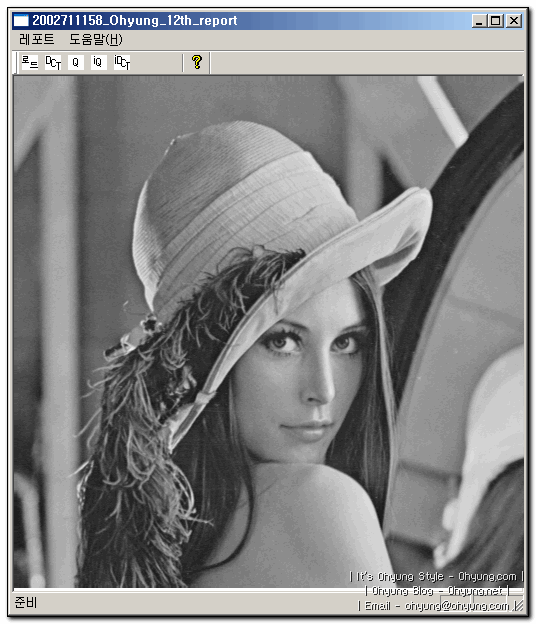536x624 pixels.
Task: Open help via yellow question mark icon
Action: coord(197,62)
